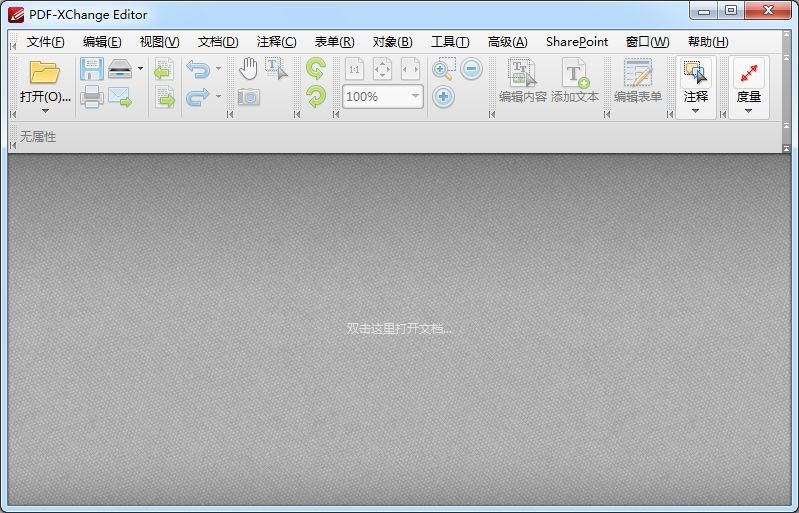Open the 文件(F) menu

tap(45, 42)
